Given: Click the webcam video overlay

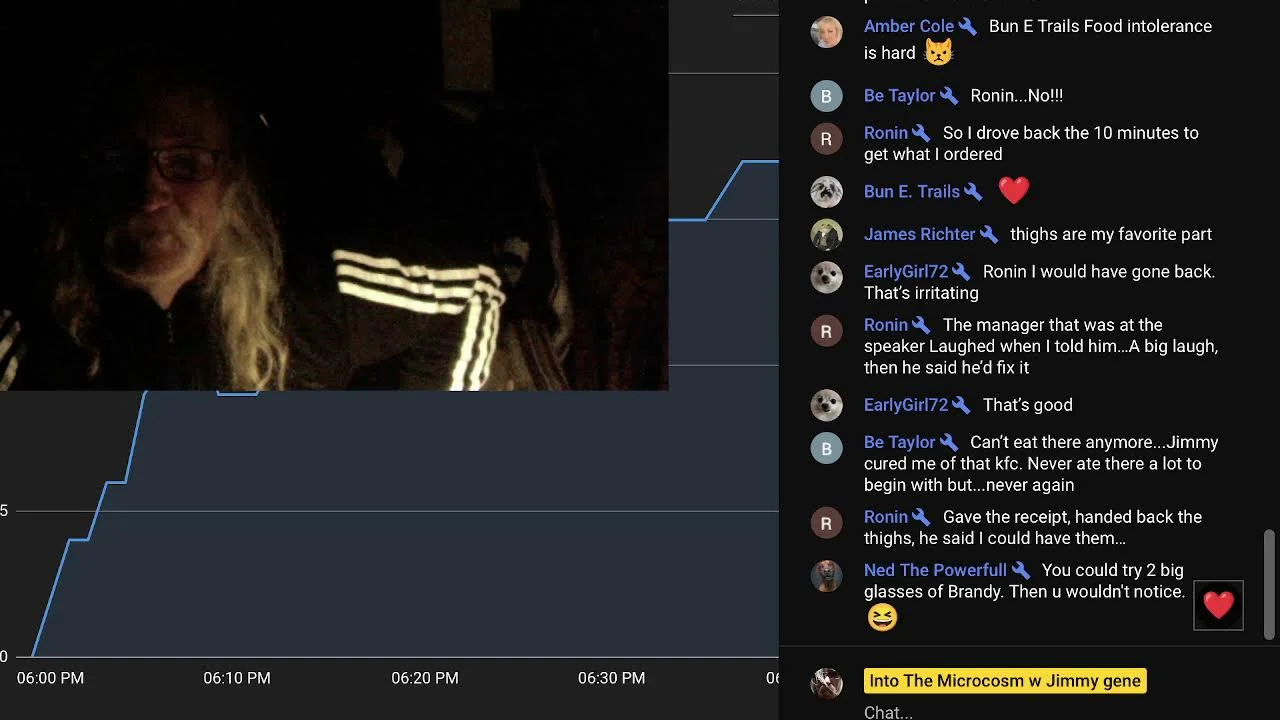Looking at the screenshot, I should [334, 195].
